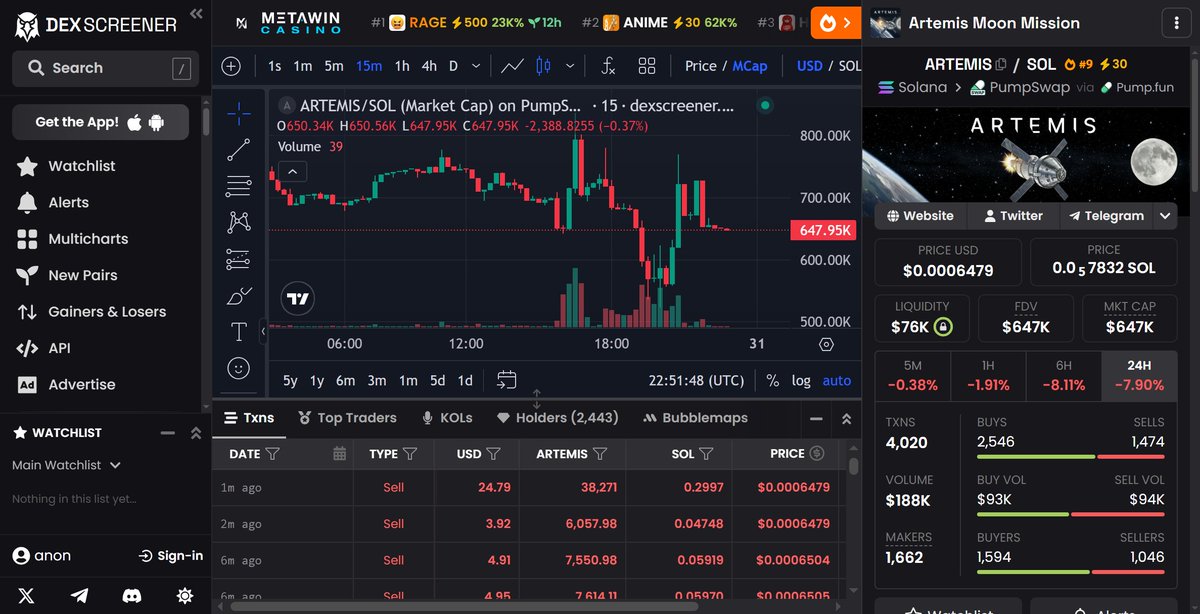Select the chart patterns tool
Image resolution: width=1200 pixels, height=614 pixels.
click(x=238, y=222)
